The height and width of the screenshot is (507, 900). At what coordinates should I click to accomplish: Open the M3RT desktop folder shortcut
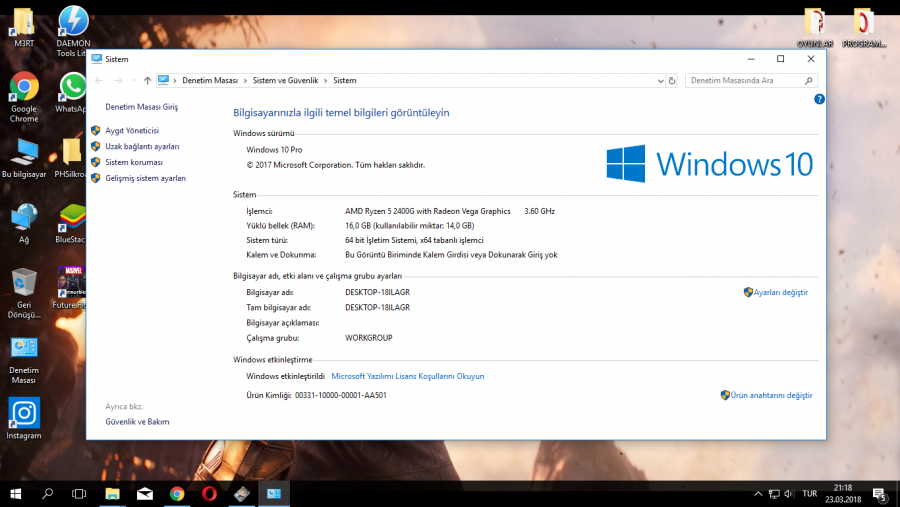24,27
